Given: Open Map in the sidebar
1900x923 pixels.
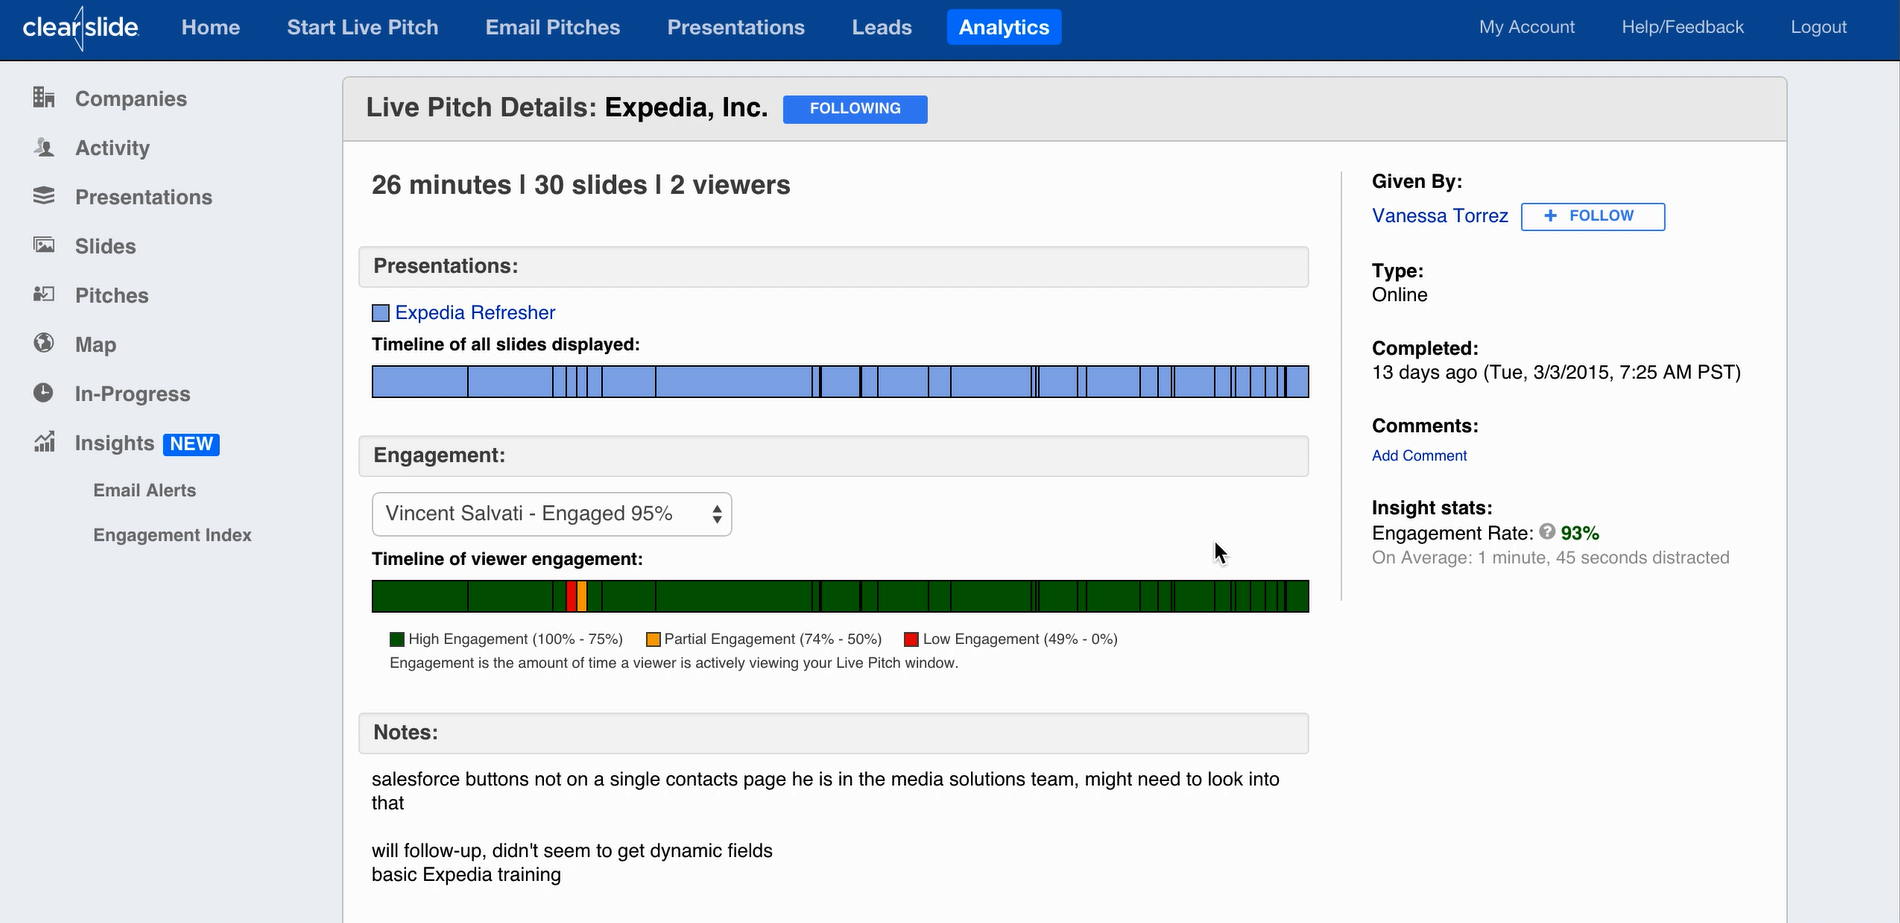Looking at the screenshot, I should pyautogui.click(x=95, y=344).
